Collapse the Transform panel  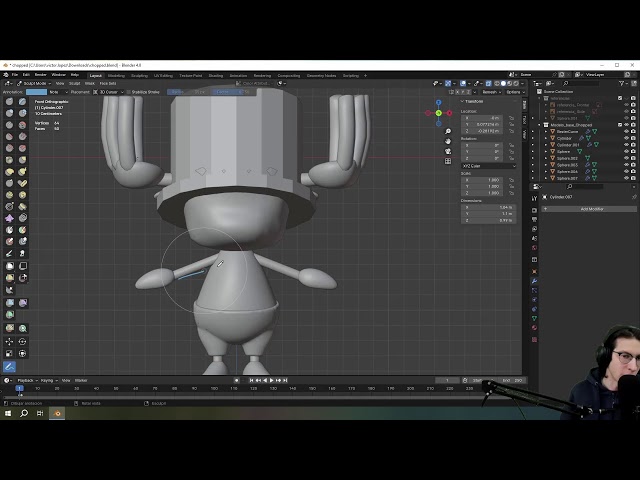click(x=472, y=101)
